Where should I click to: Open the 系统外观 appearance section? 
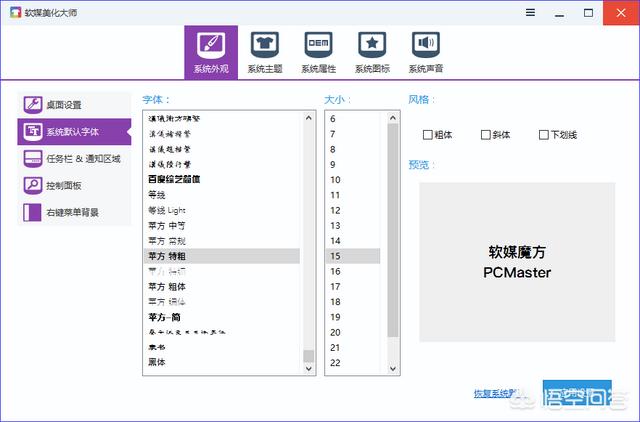pos(211,52)
